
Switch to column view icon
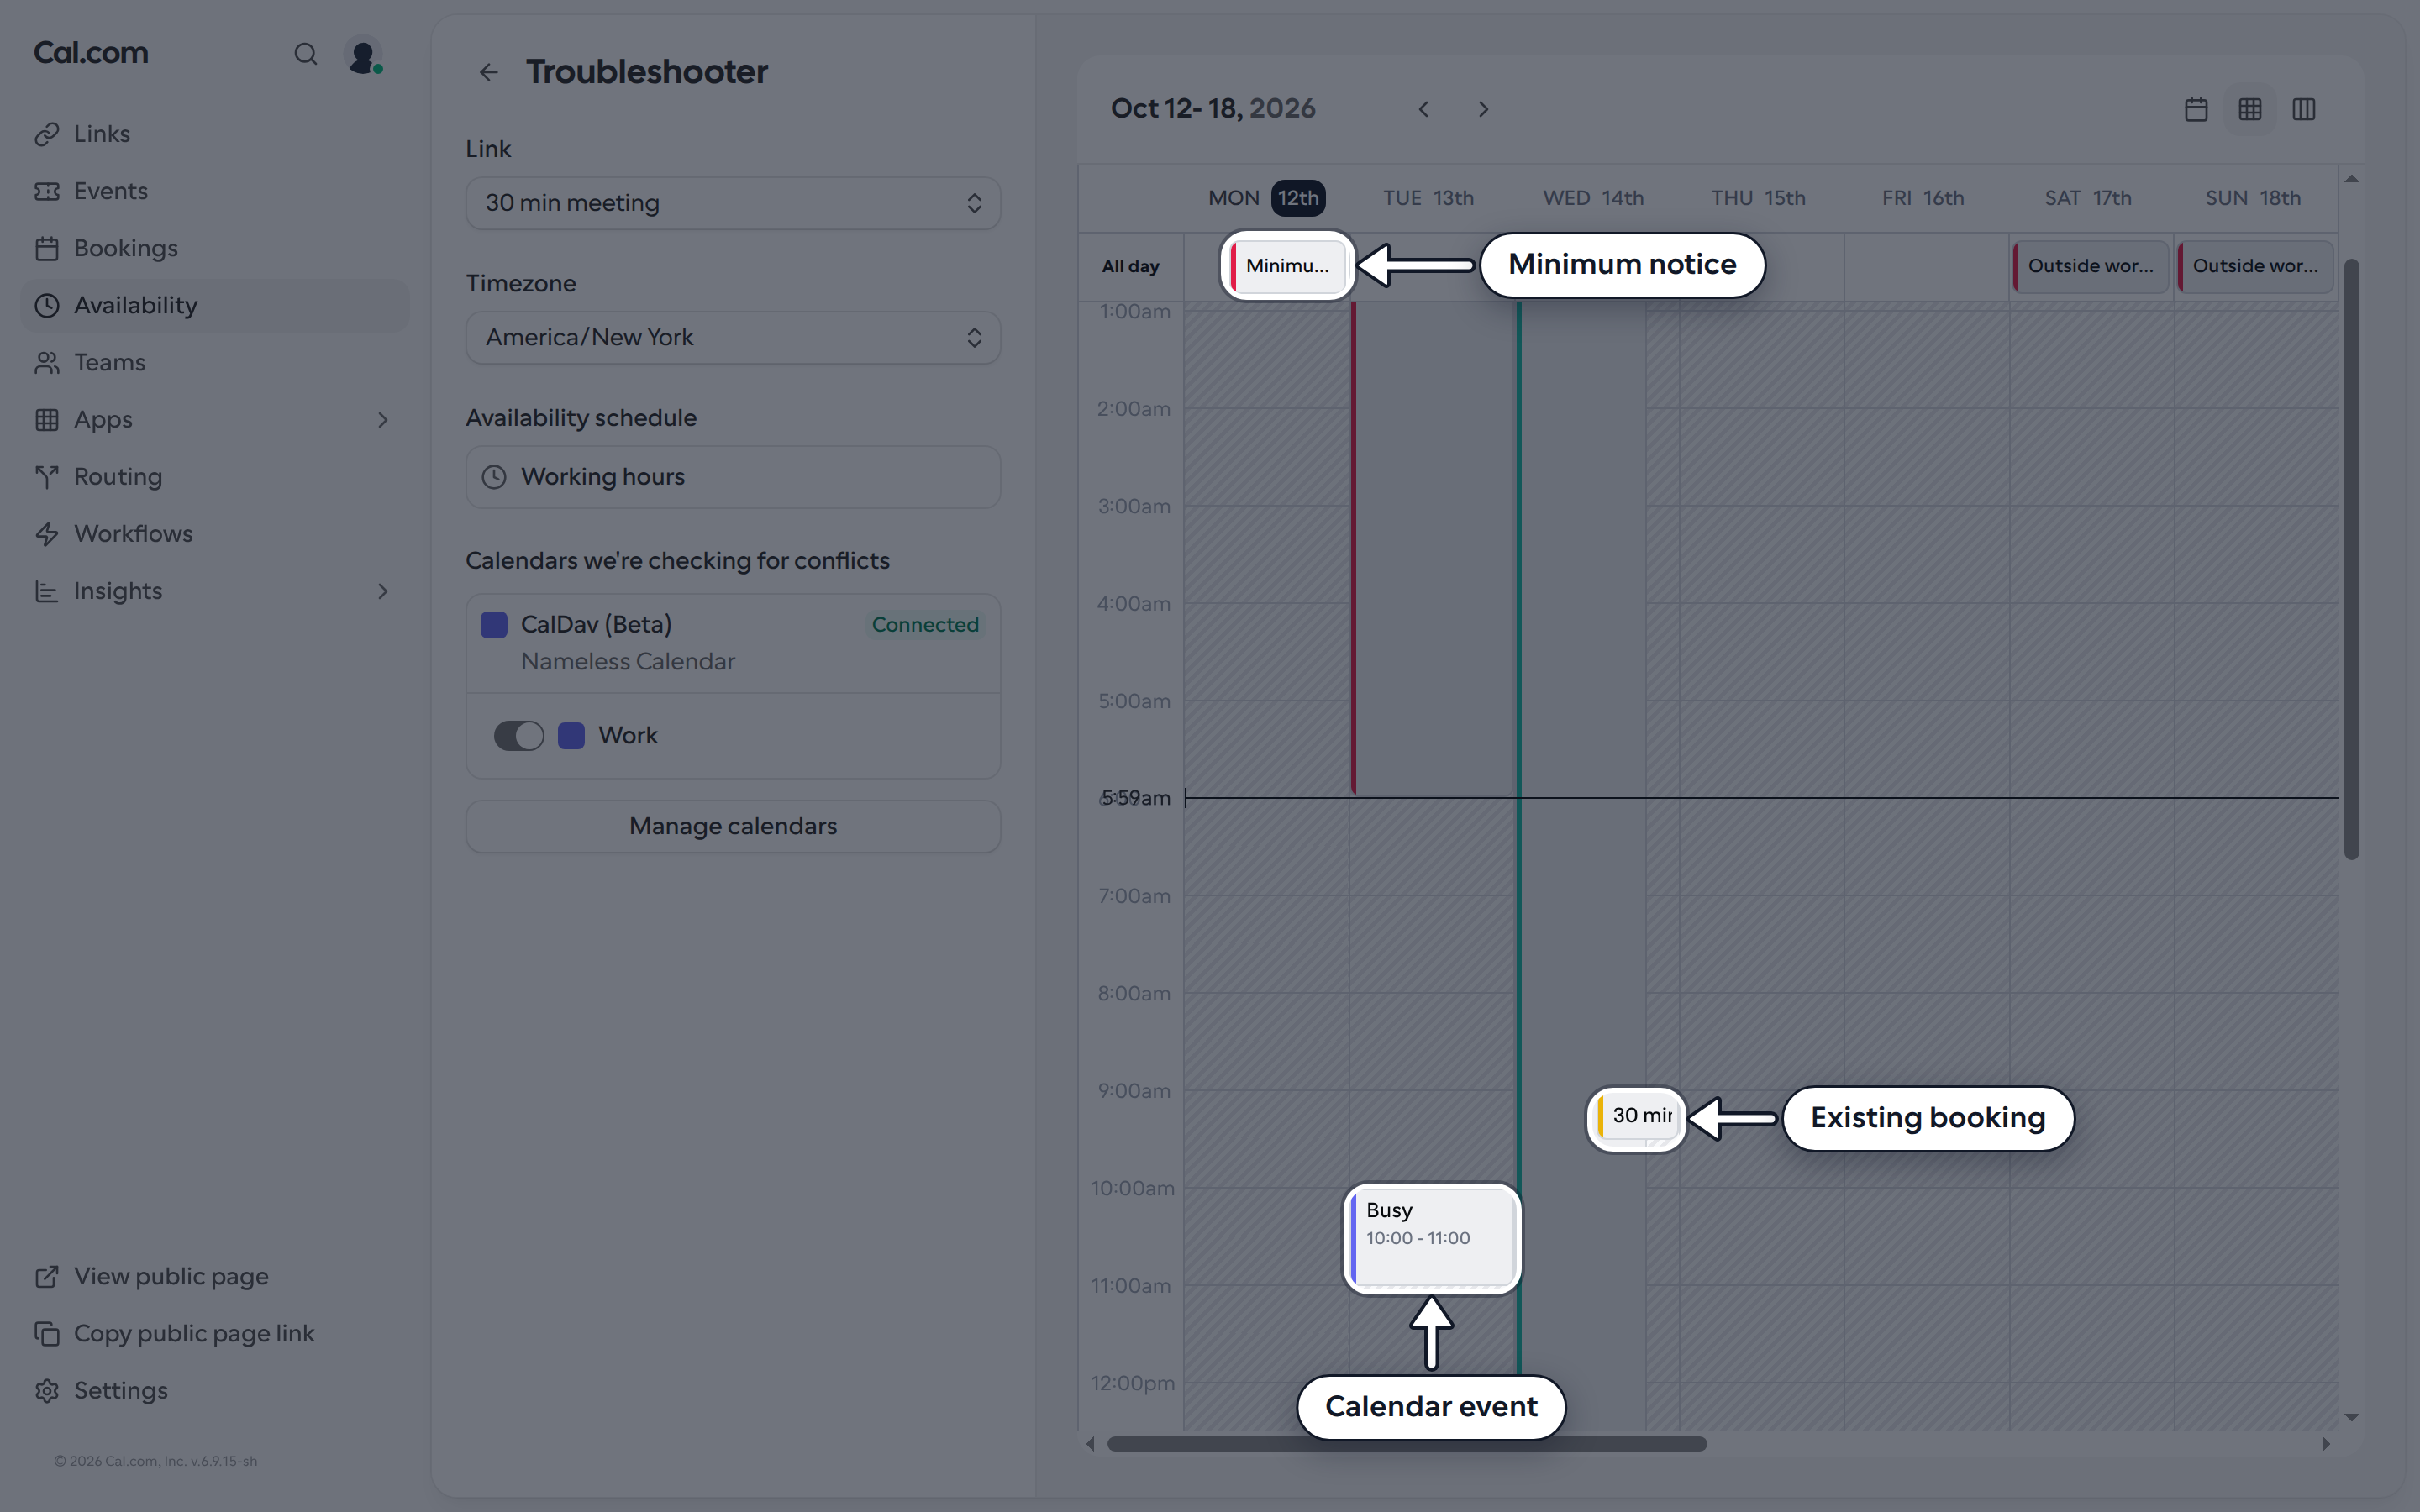[2304, 109]
